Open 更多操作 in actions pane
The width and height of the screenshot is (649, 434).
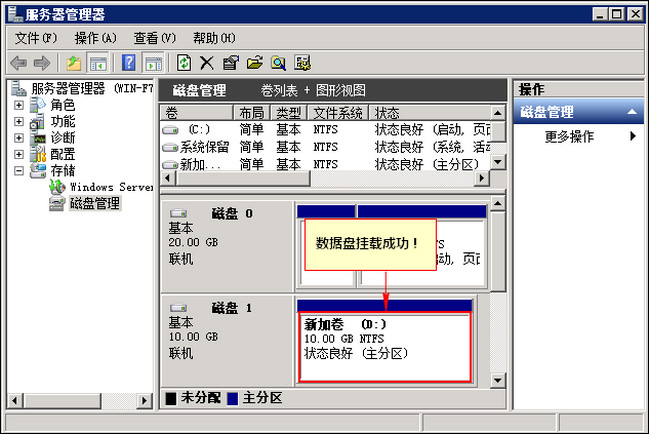coord(569,136)
